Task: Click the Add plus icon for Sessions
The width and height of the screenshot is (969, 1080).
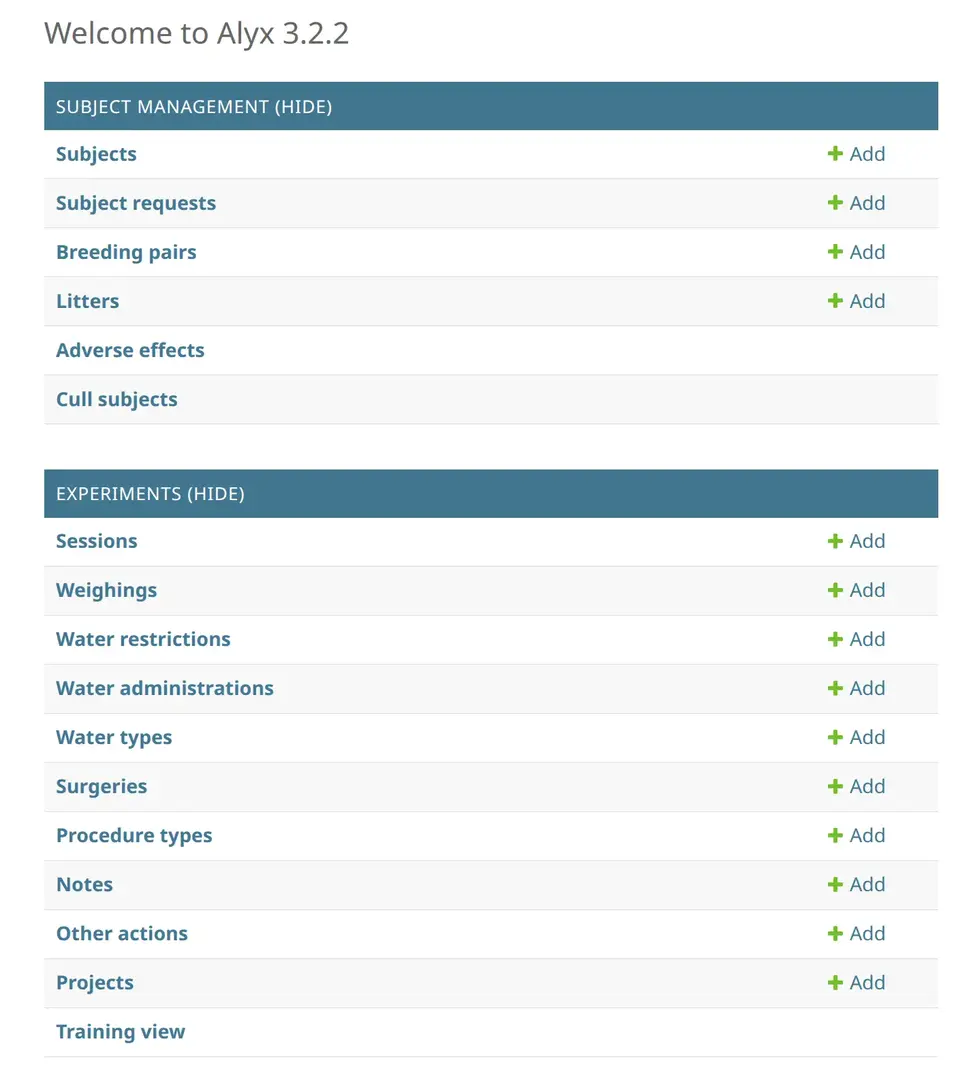Action: tap(834, 540)
